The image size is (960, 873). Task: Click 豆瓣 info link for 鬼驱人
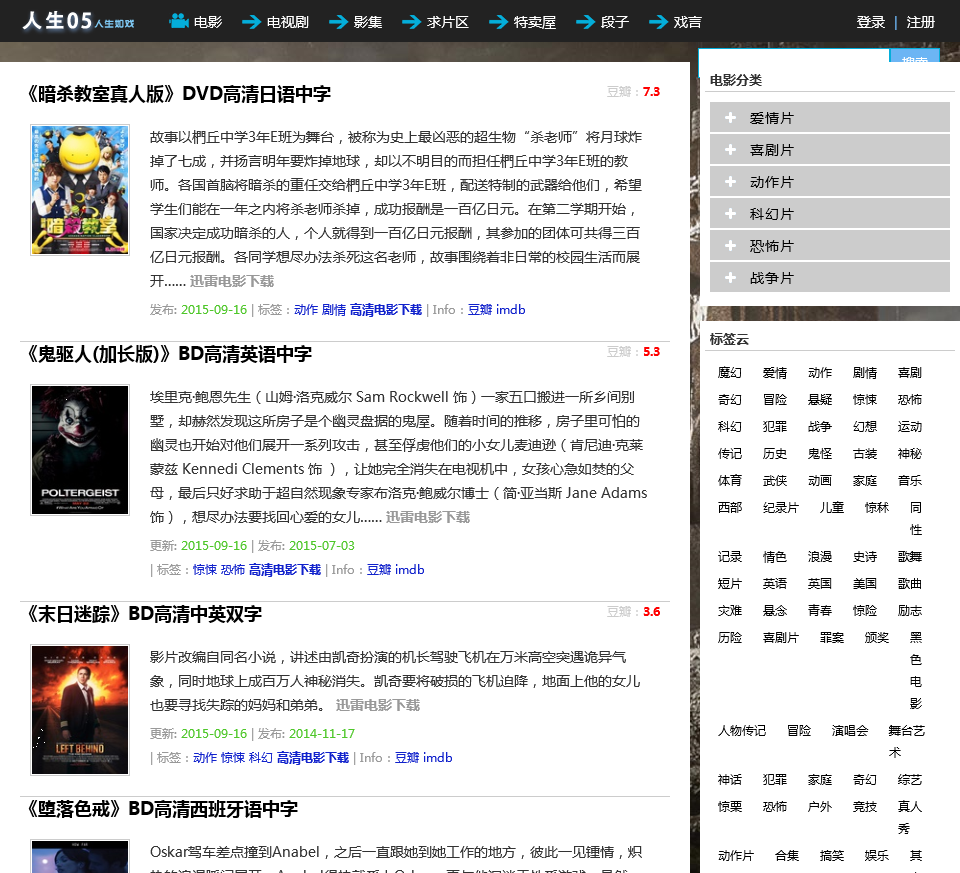coord(378,570)
